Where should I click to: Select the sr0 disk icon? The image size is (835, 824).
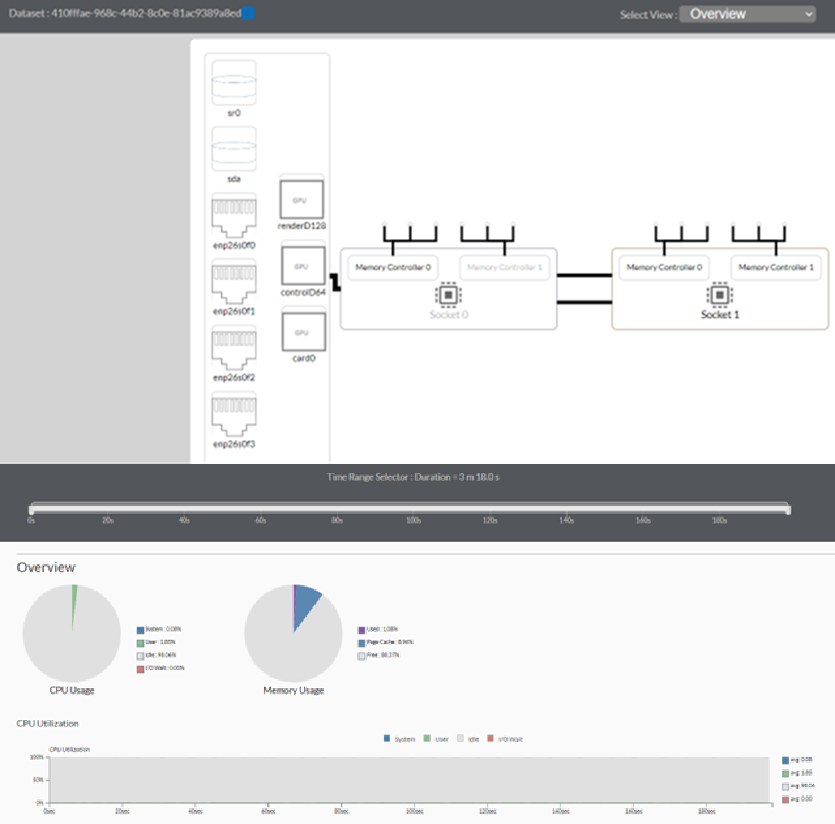coord(234,83)
